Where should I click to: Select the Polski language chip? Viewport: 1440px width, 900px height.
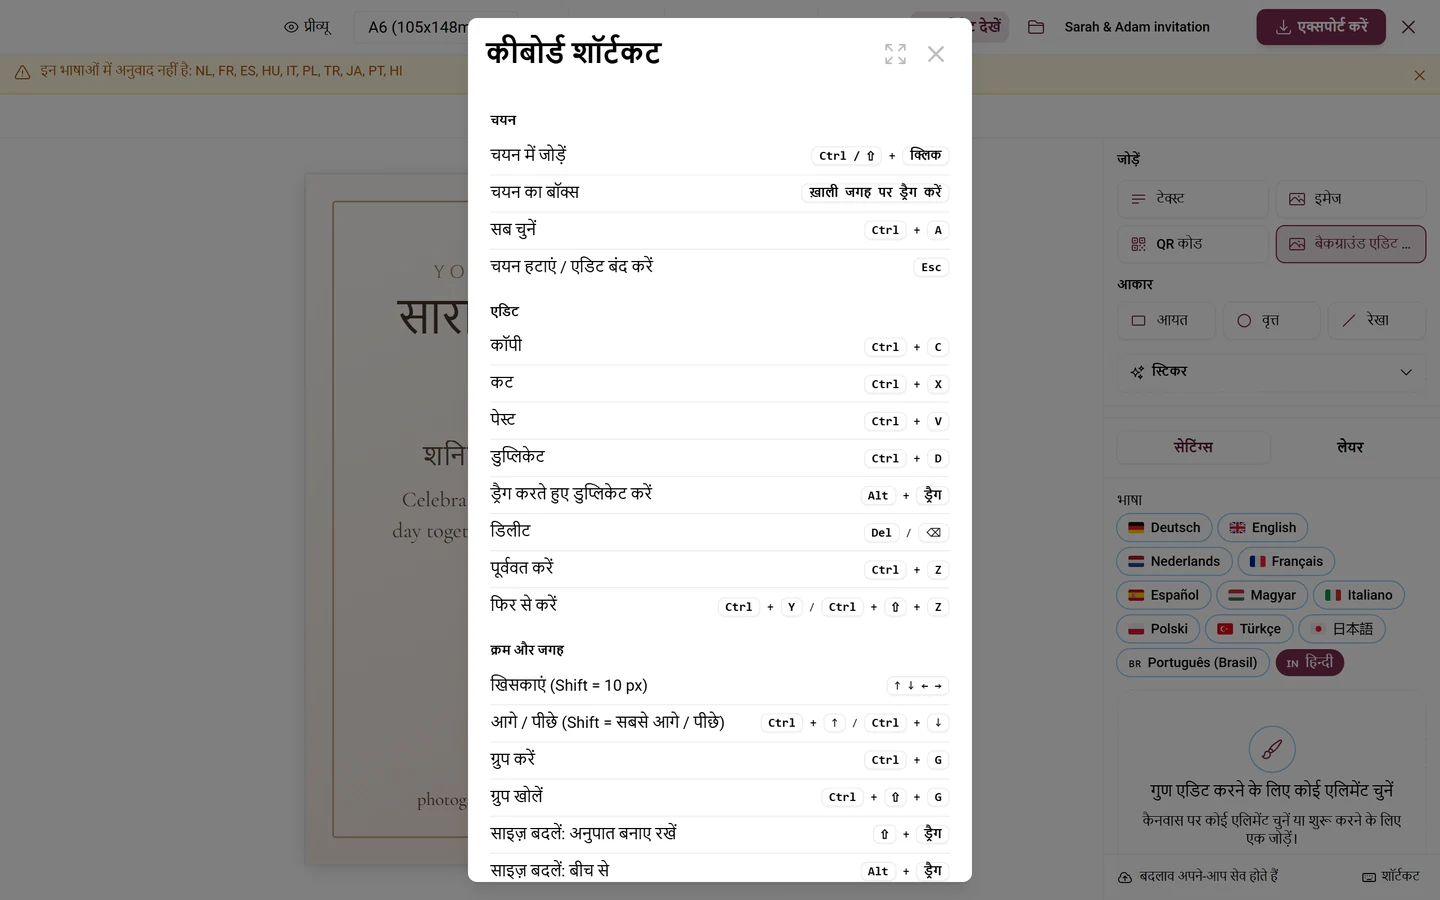1158,630
